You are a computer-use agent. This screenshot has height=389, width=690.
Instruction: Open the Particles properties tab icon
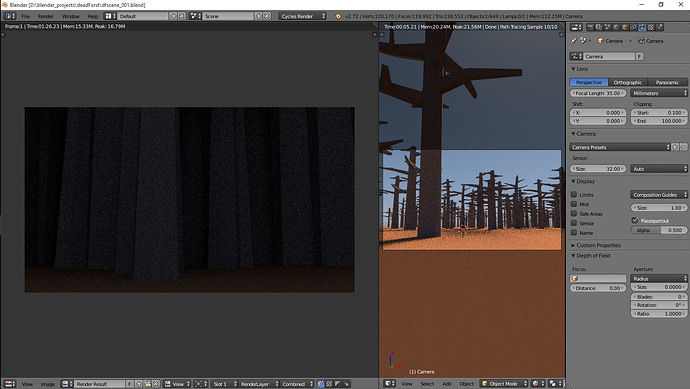pos(660,27)
